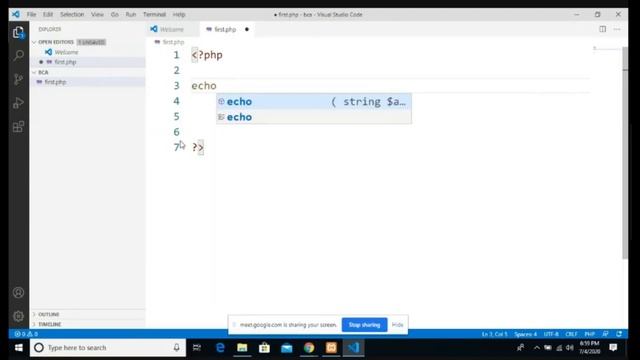Click the PHP language mode status item
The width and height of the screenshot is (640, 360).
click(589, 334)
